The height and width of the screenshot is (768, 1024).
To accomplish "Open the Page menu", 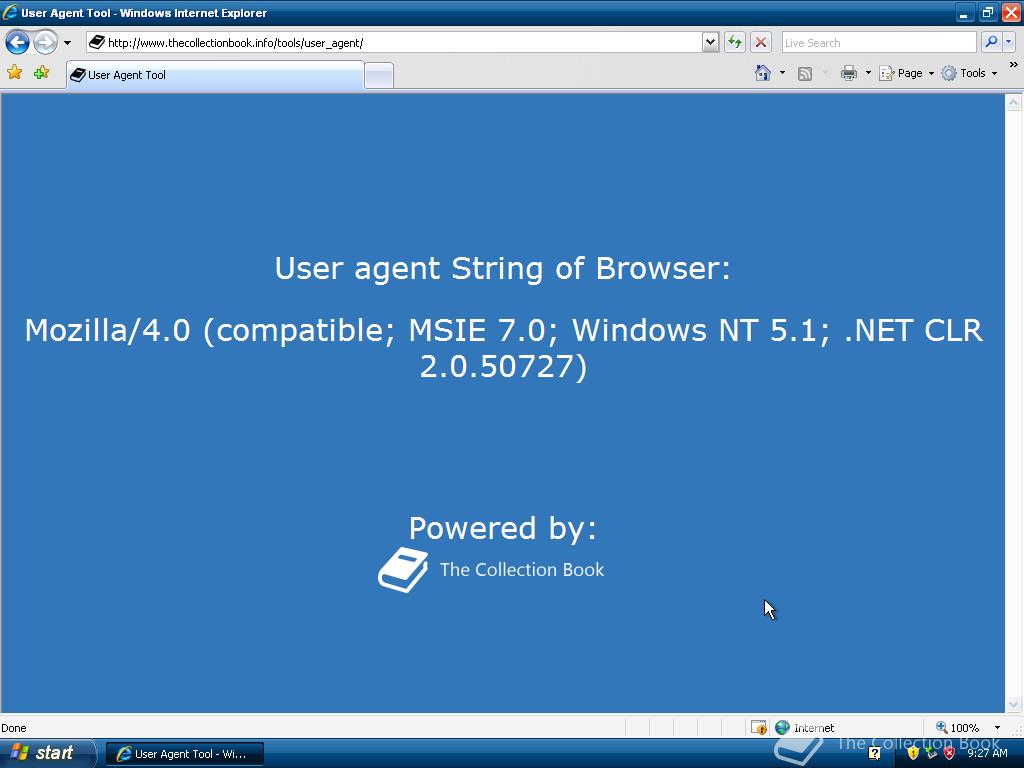I will click(906, 73).
